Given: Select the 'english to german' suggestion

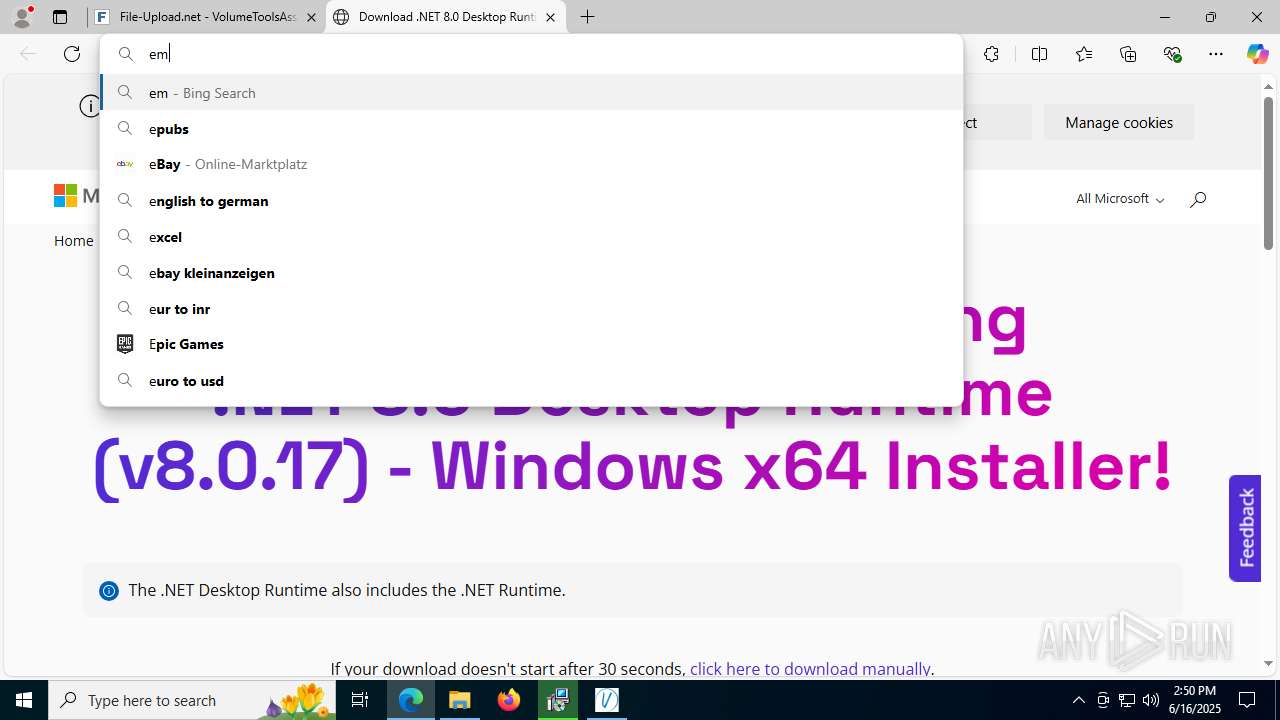Looking at the screenshot, I should (531, 201).
